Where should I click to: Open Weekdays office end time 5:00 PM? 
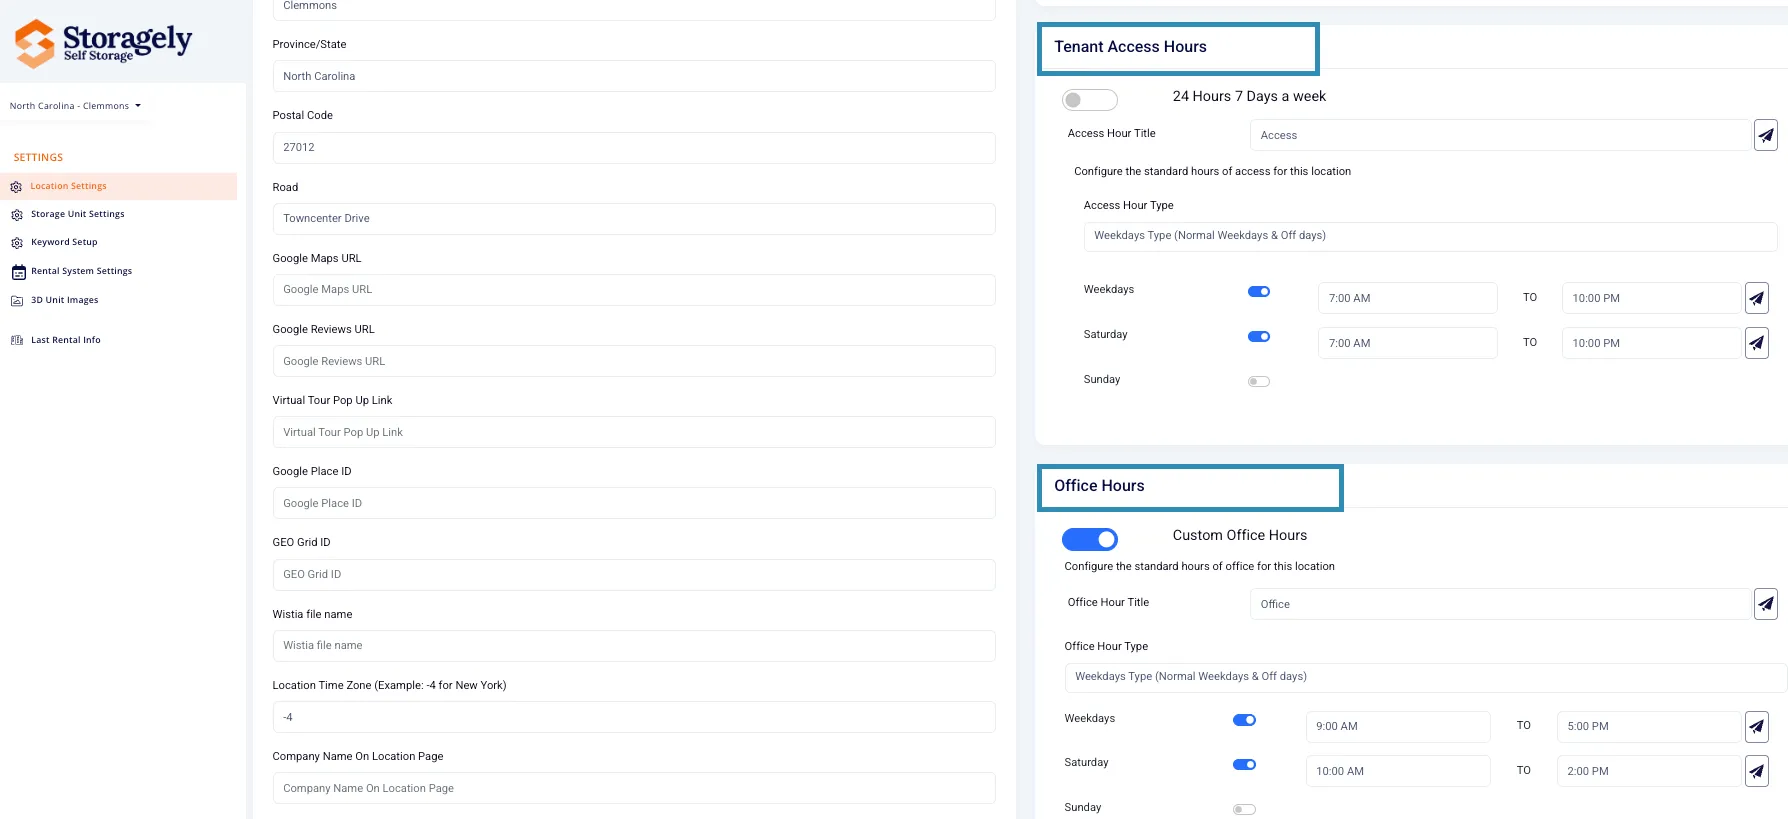[1649, 727]
